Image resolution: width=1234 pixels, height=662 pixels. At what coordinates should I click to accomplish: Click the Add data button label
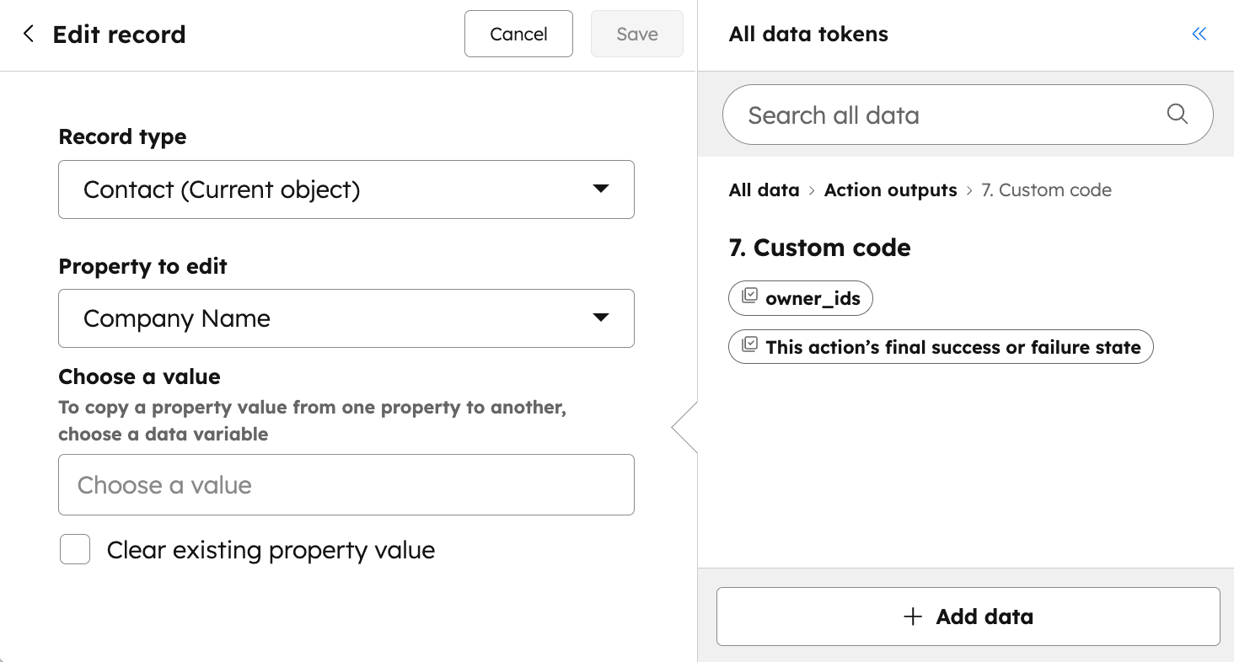pyautogui.click(x=984, y=617)
